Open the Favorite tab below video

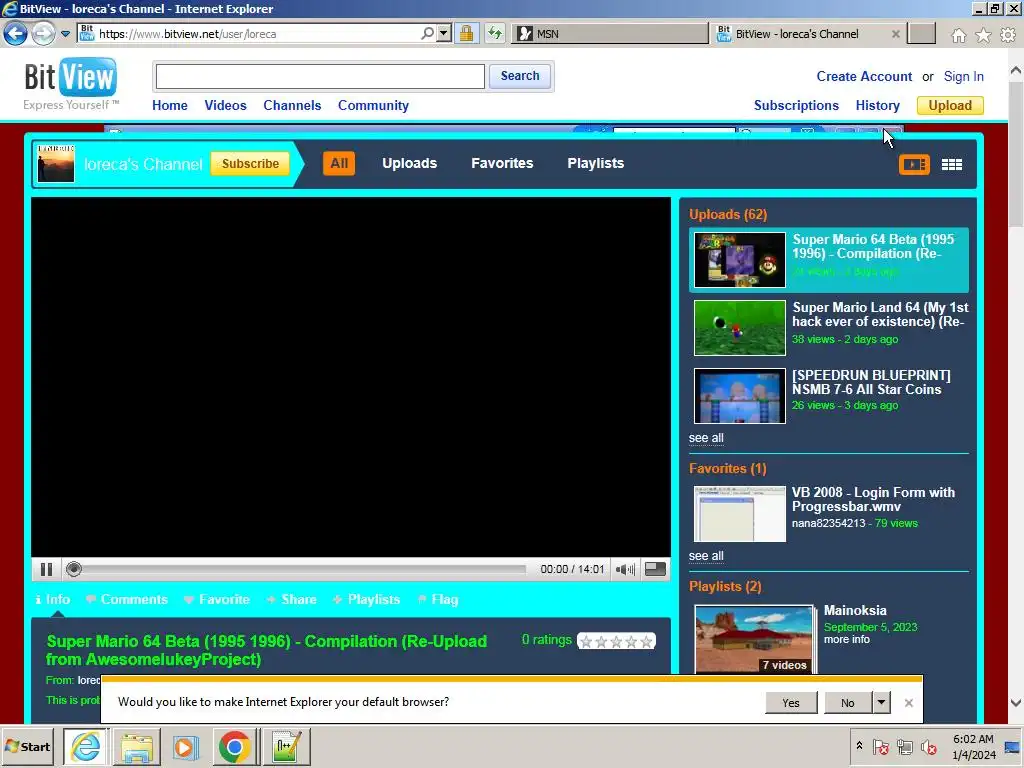click(x=217, y=600)
